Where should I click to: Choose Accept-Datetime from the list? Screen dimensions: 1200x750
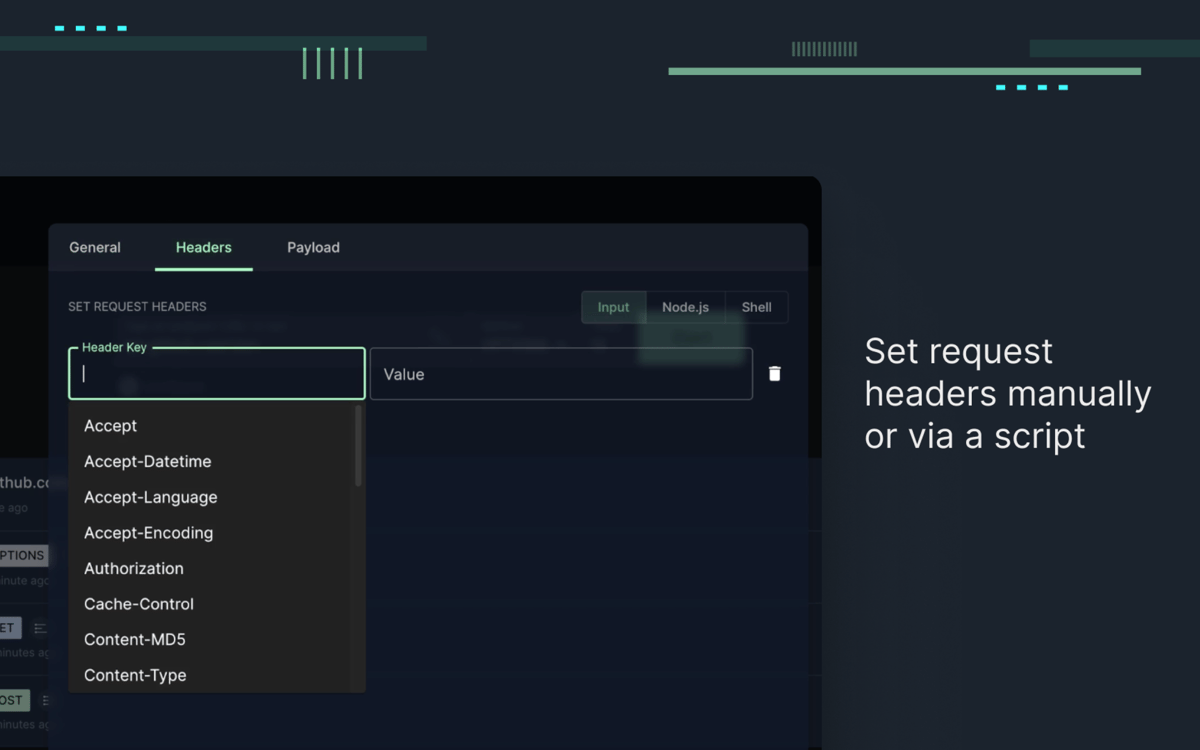pyautogui.click(x=148, y=462)
